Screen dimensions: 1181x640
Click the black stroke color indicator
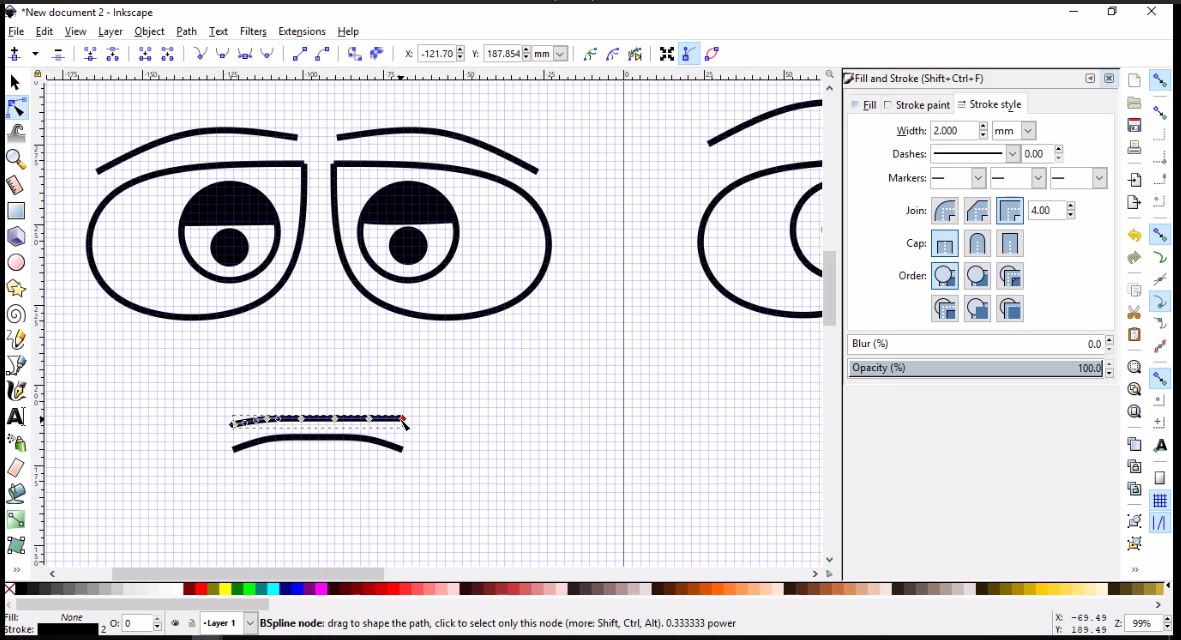68,629
